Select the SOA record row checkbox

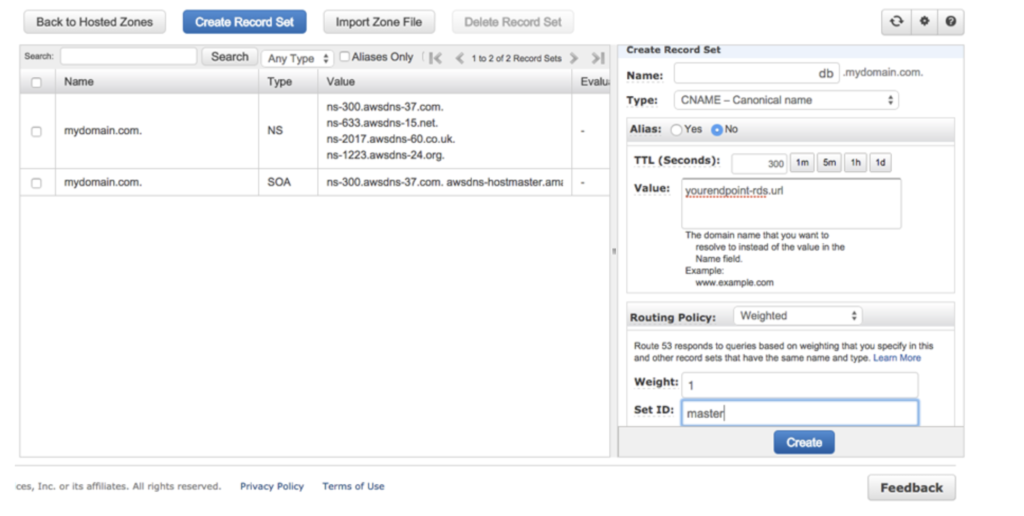pos(37,183)
